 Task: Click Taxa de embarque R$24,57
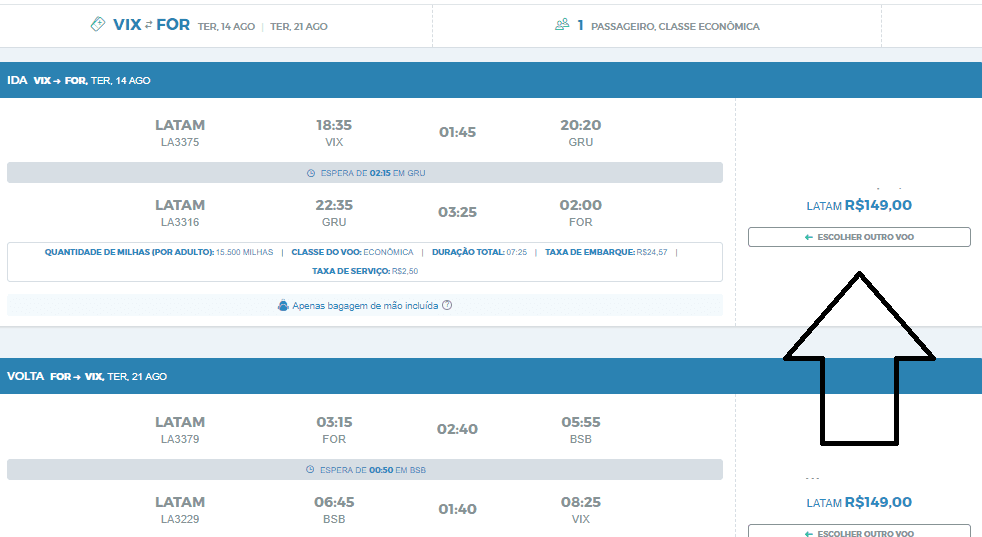(606, 253)
